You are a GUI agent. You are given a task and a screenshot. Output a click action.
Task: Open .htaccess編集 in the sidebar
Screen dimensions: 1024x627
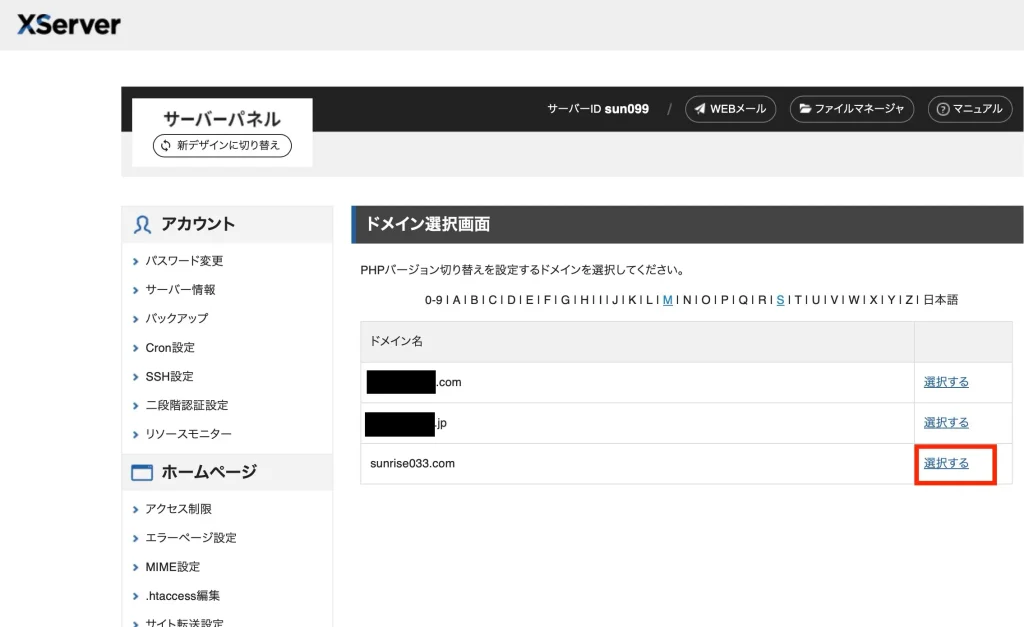pos(182,596)
